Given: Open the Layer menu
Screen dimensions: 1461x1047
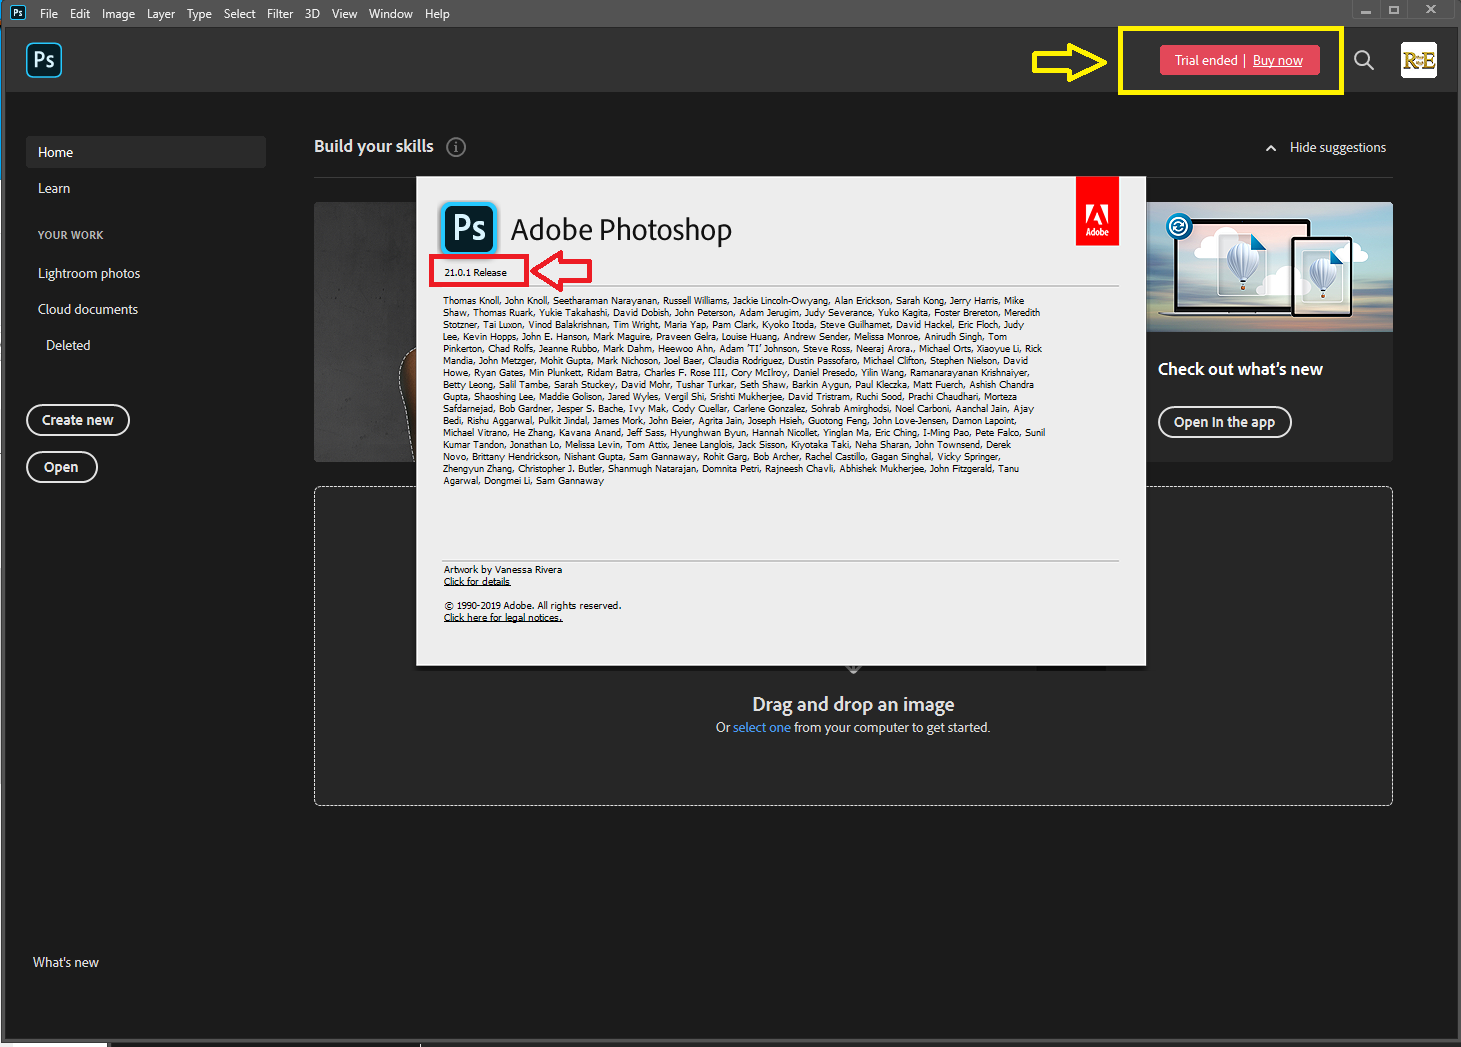Looking at the screenshot, I should point(161,14).
